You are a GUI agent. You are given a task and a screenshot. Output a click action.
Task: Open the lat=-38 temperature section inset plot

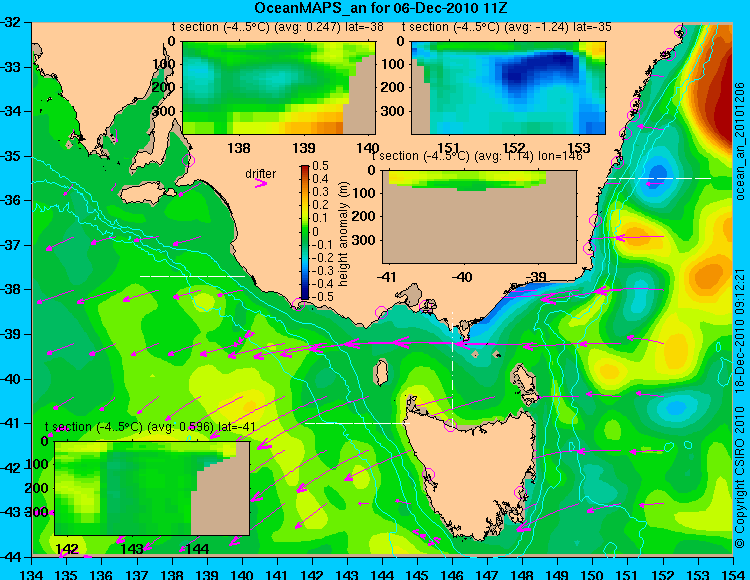279,88
